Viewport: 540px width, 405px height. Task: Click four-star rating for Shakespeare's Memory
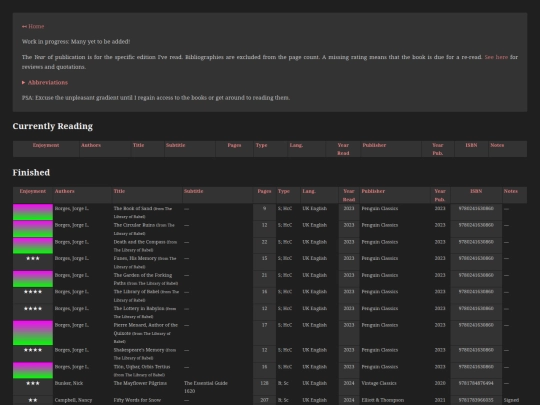tap(33, 350)
